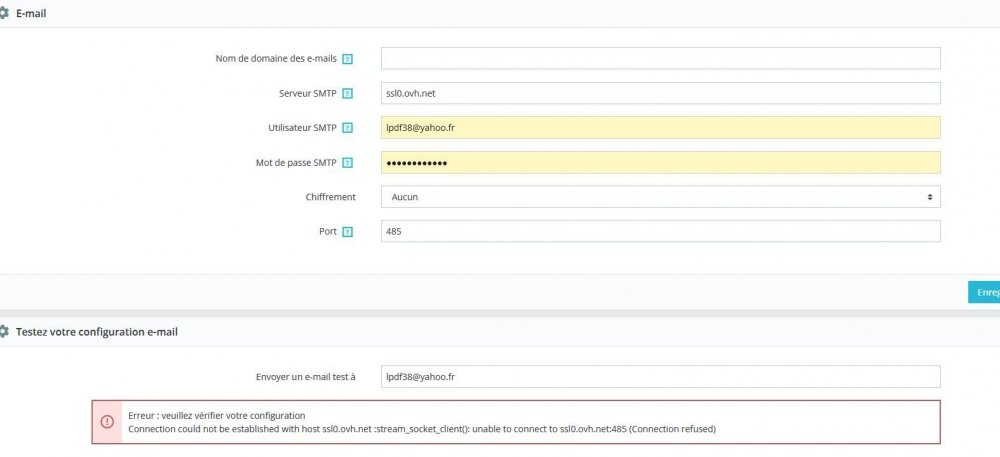Click help icon next to Port
Image resolution: width=1000 pixels, height=457 pixels.
[348, 231]
